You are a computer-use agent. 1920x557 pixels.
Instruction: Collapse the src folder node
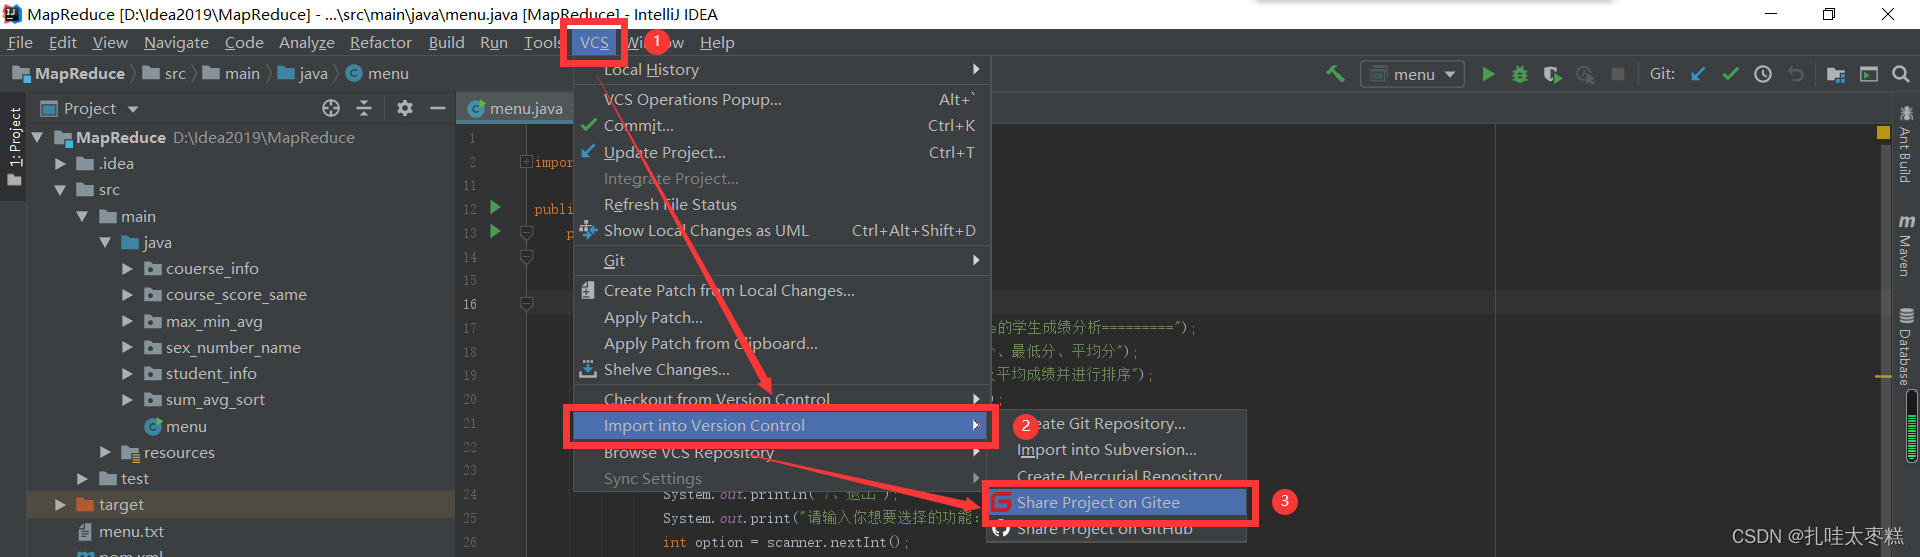pos(60,190)
